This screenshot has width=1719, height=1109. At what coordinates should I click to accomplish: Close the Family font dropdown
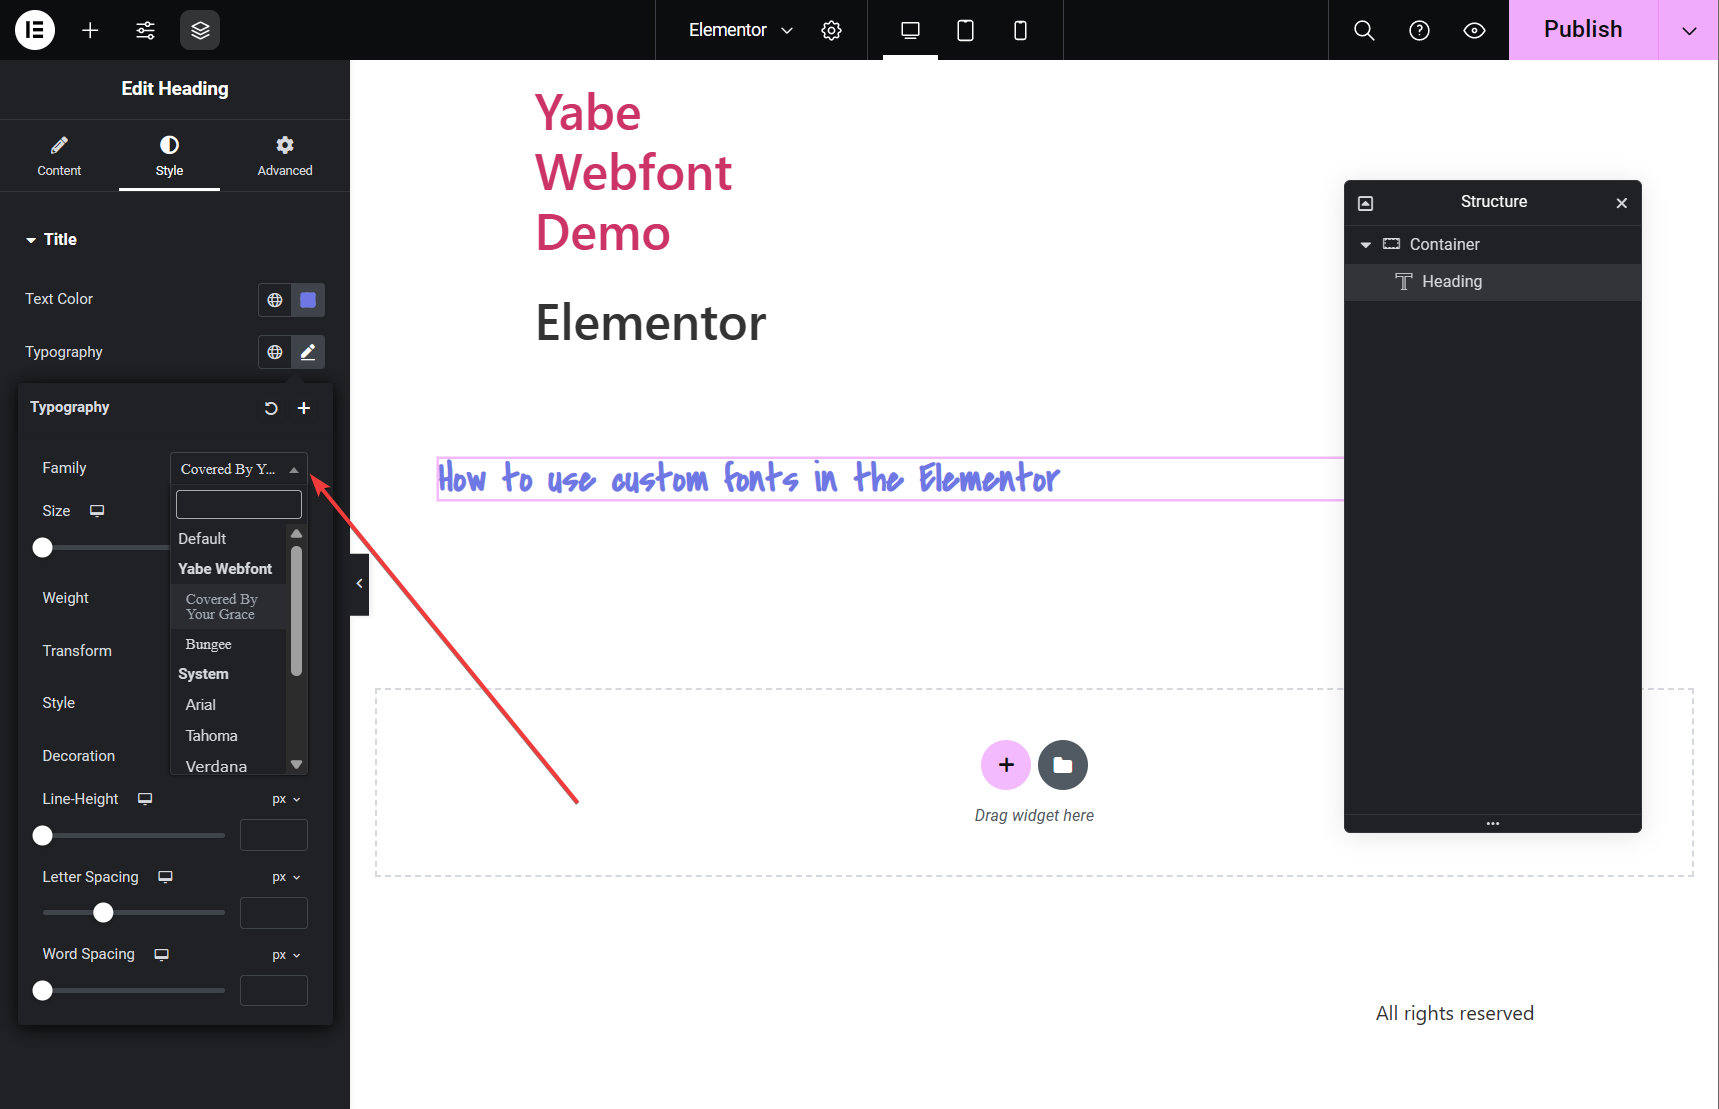(x=239, y=469)
